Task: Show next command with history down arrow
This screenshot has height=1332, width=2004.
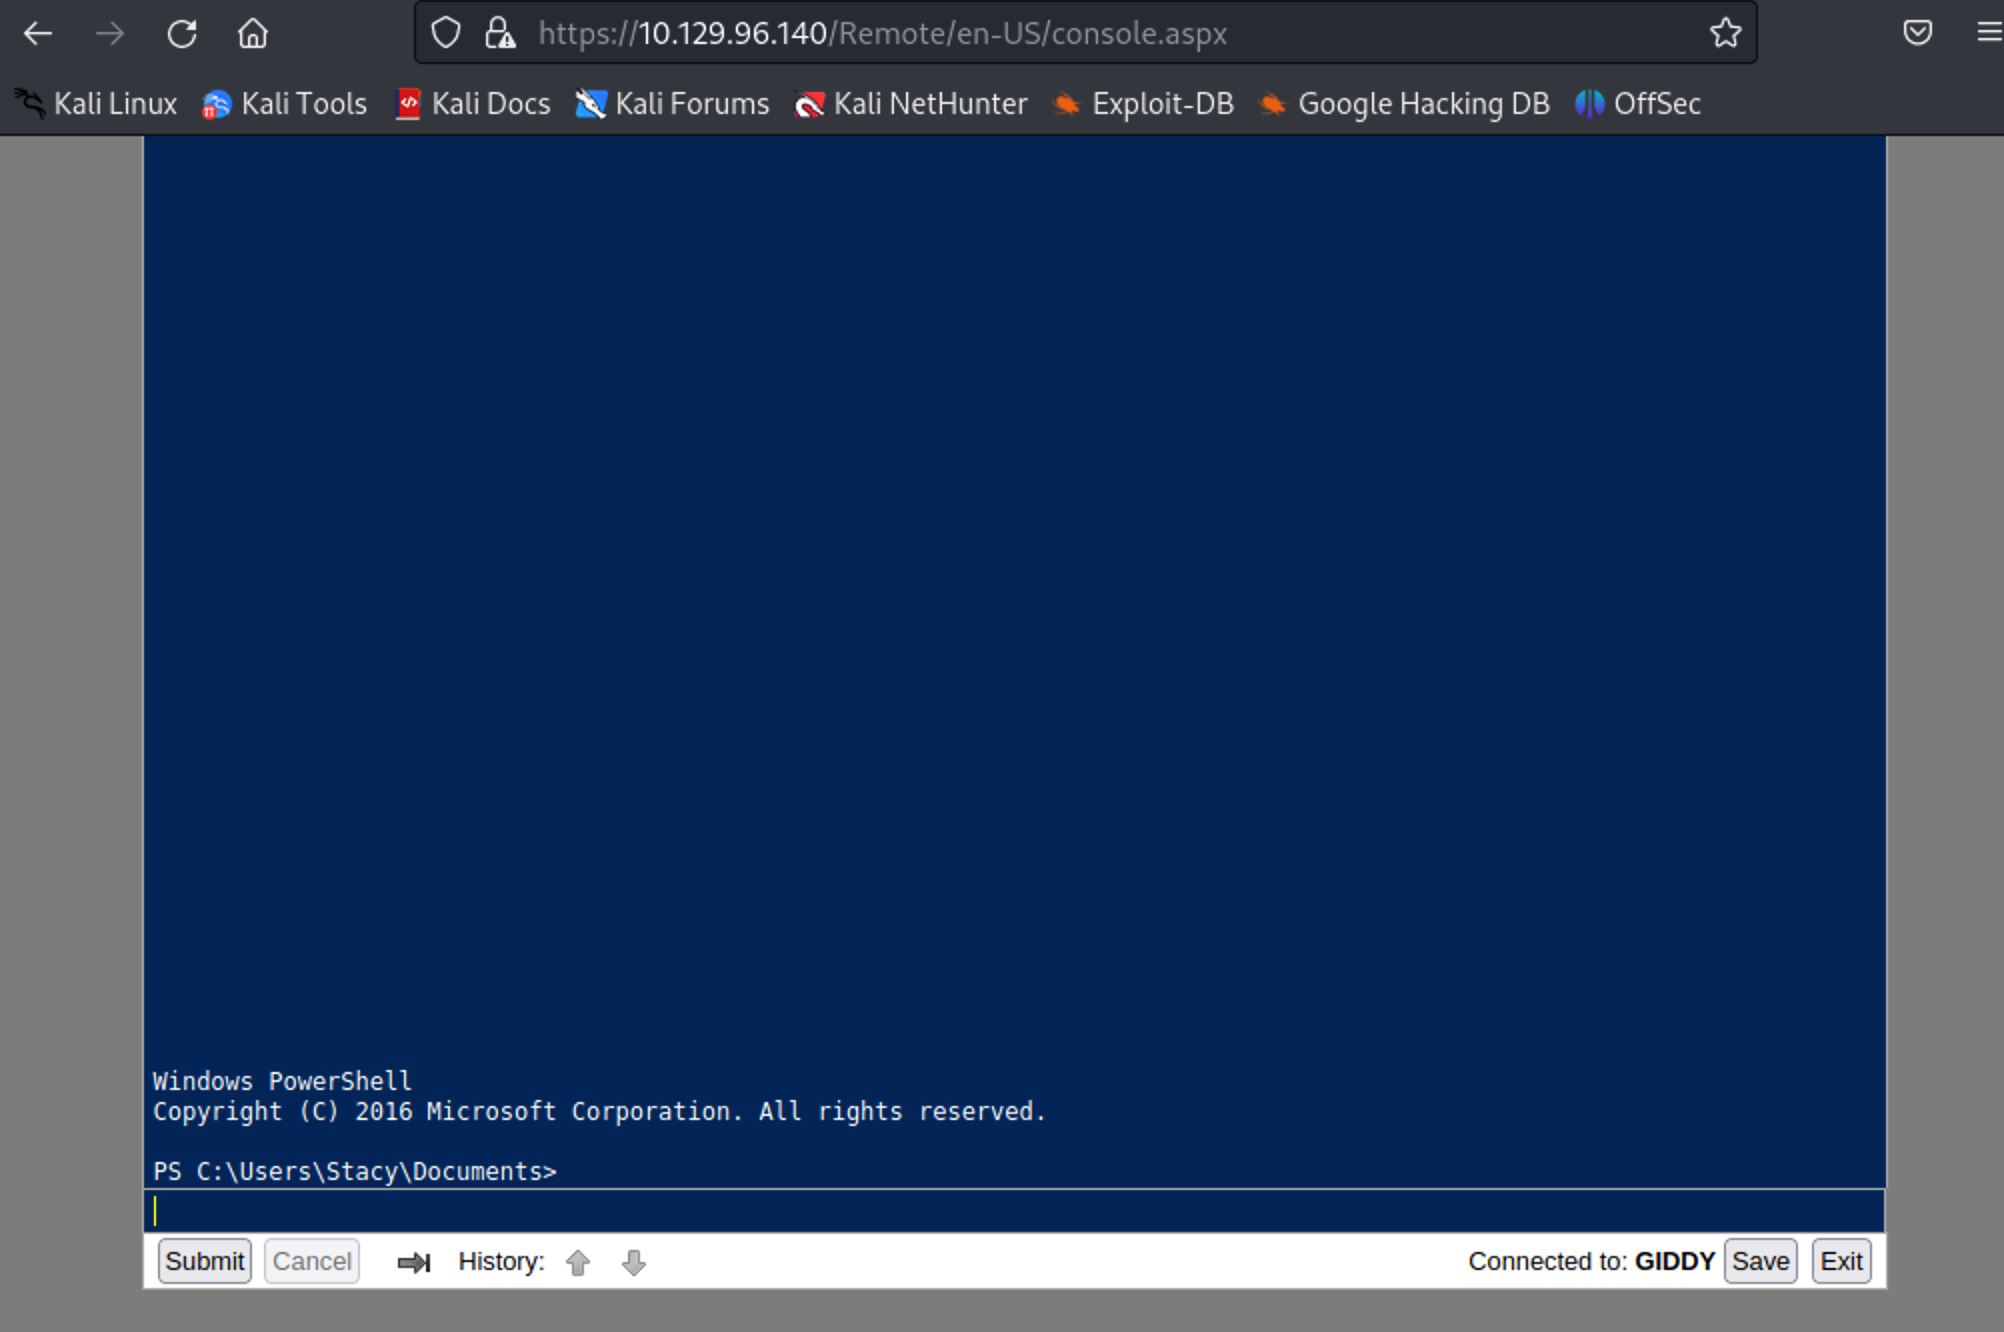Action: 634,1262
